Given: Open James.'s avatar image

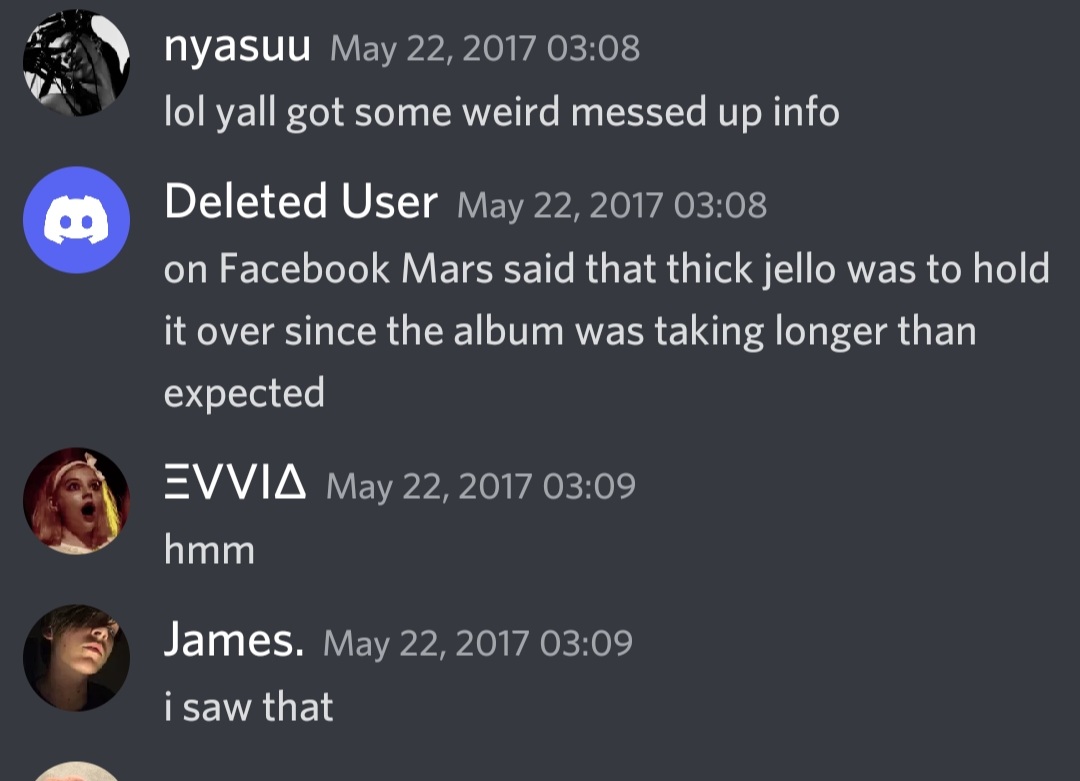Looking at the screenshot, I should coord(76,656).
